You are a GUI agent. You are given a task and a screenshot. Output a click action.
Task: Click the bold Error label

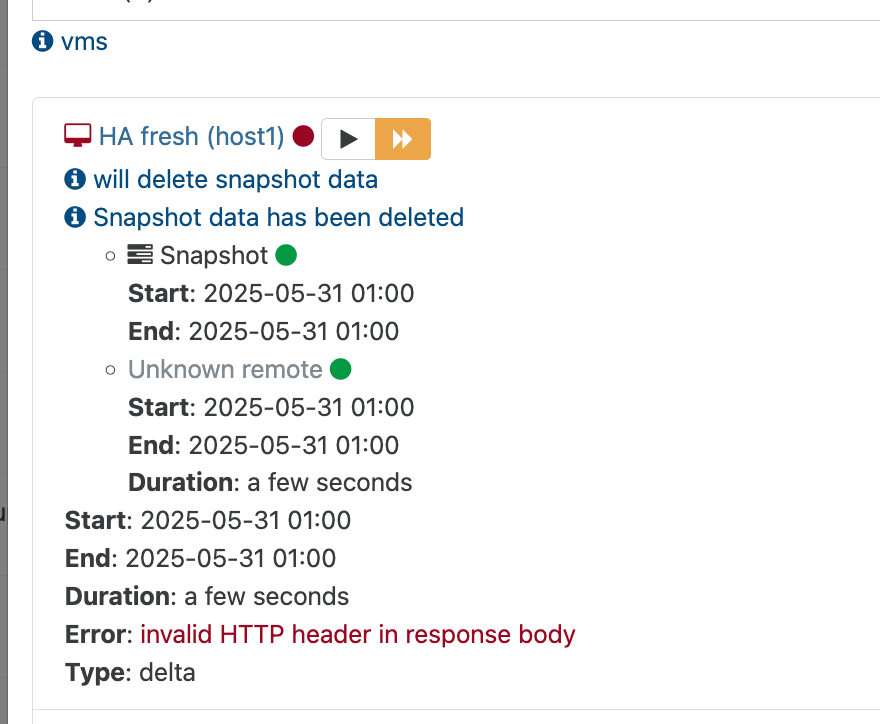[97, 634]
